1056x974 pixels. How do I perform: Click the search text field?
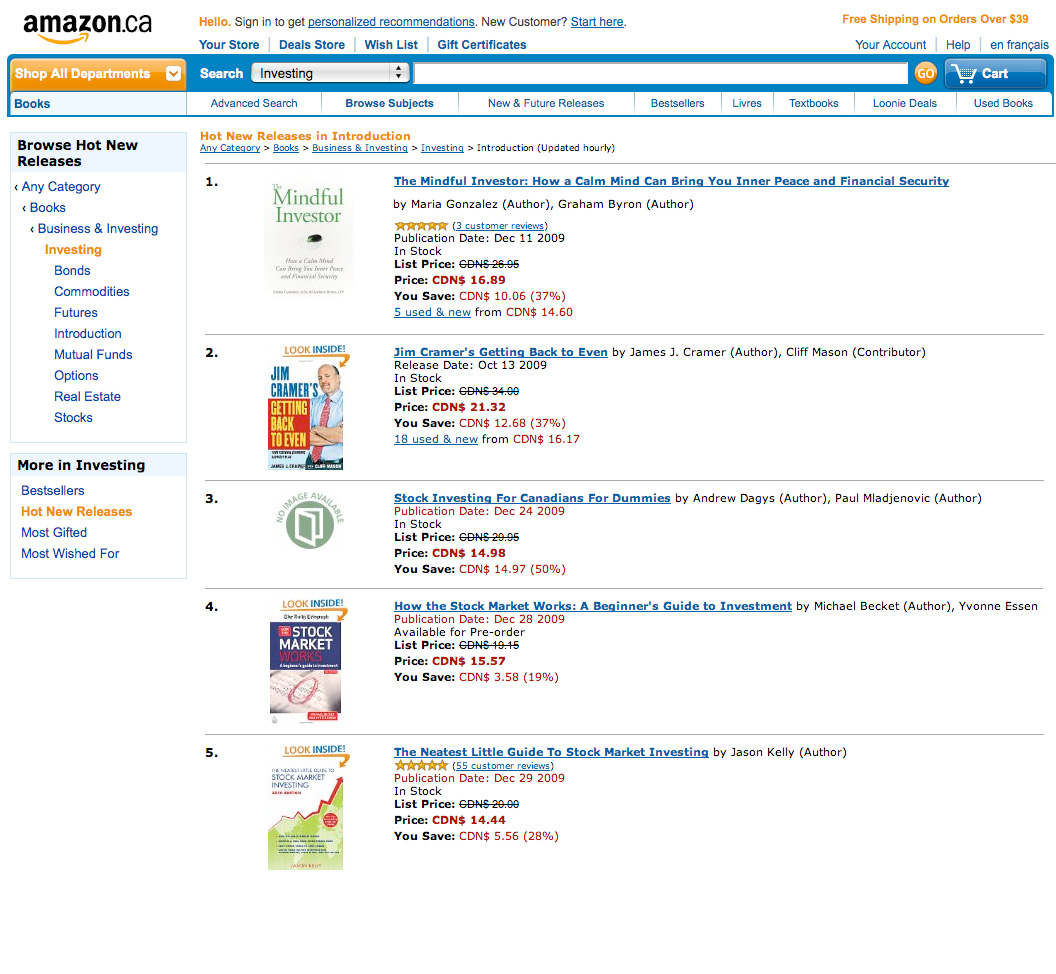tap(660, 73)
